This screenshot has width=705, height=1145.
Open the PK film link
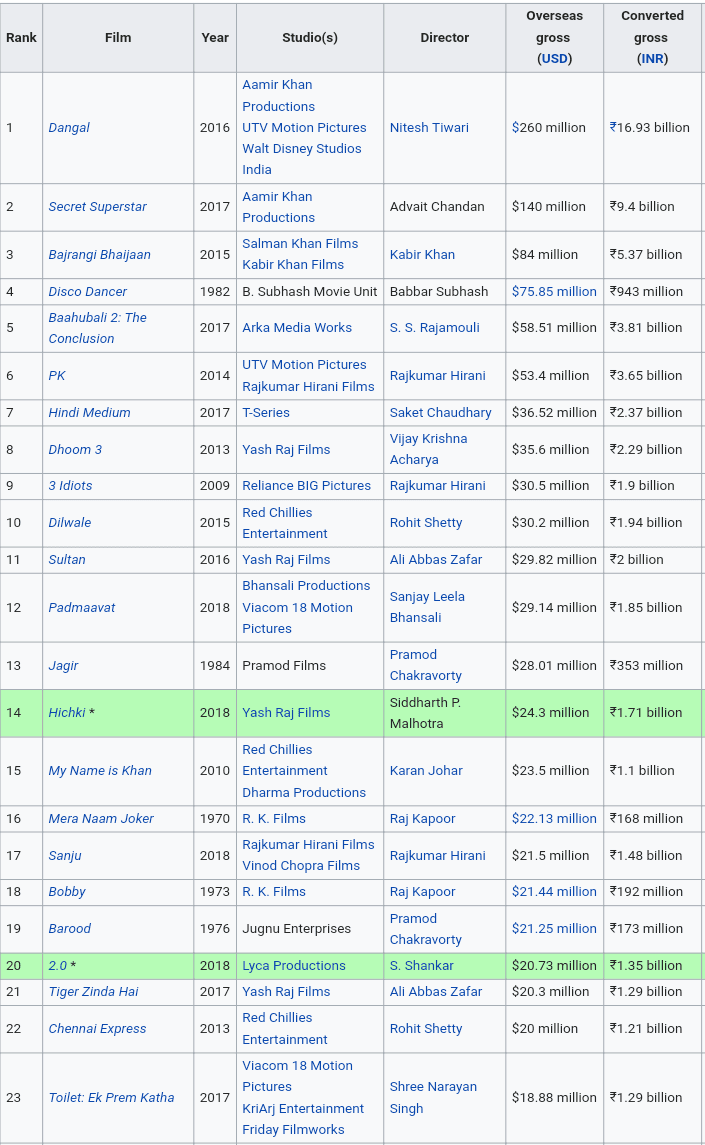click(57, 375)
